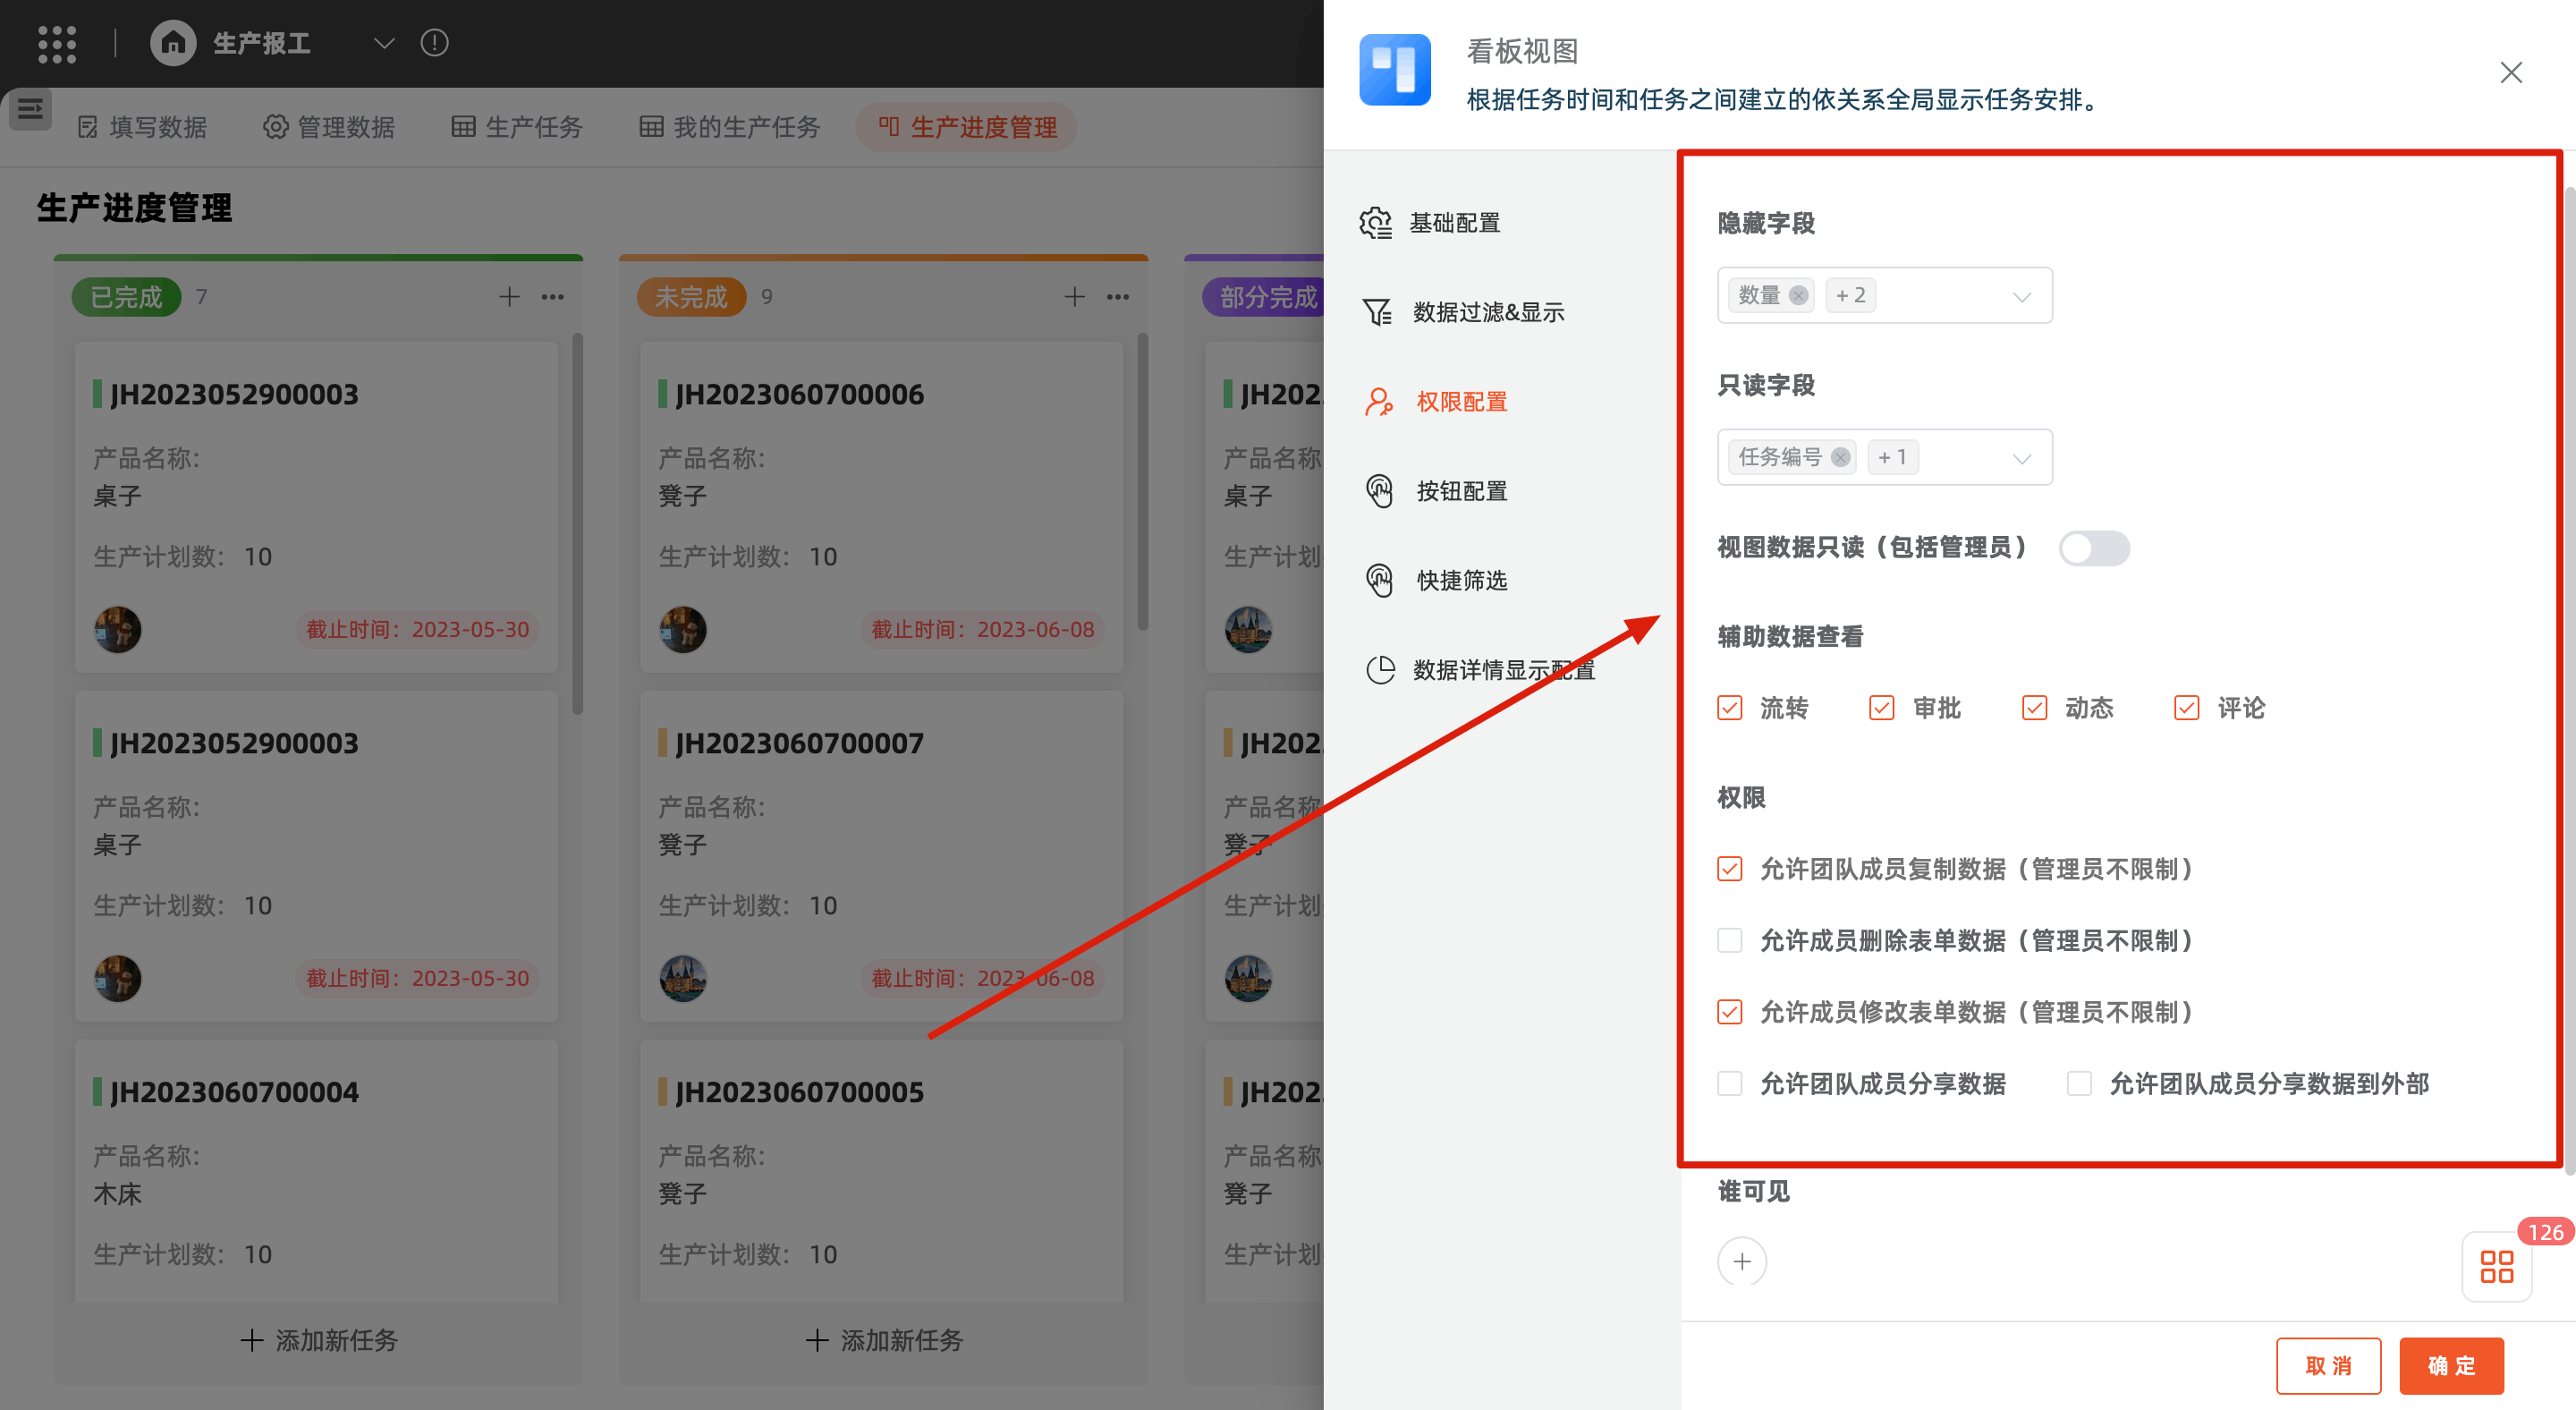This screenshot has width=2576, height=1410.
Task: Switch to 数据过滤&显示 settings section
Action: point(1488,313)
